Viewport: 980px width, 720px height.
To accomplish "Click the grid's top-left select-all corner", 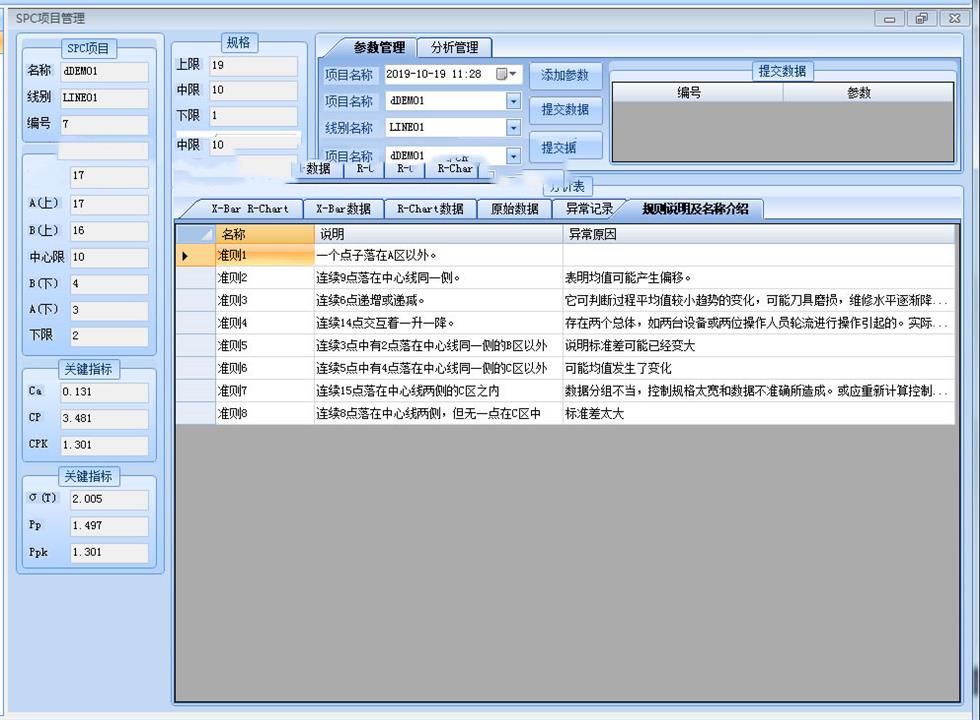I will click(x=195, y=234).
